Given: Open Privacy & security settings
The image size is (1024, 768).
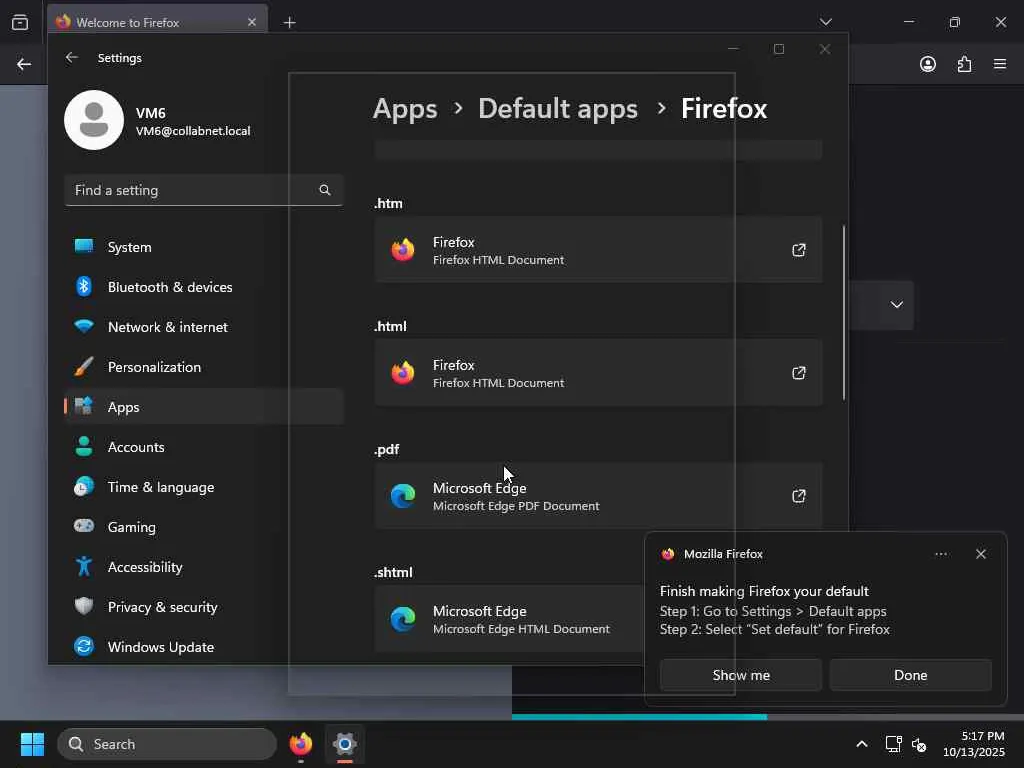Looking at the screenshot, I should click(x=204, y=607).
